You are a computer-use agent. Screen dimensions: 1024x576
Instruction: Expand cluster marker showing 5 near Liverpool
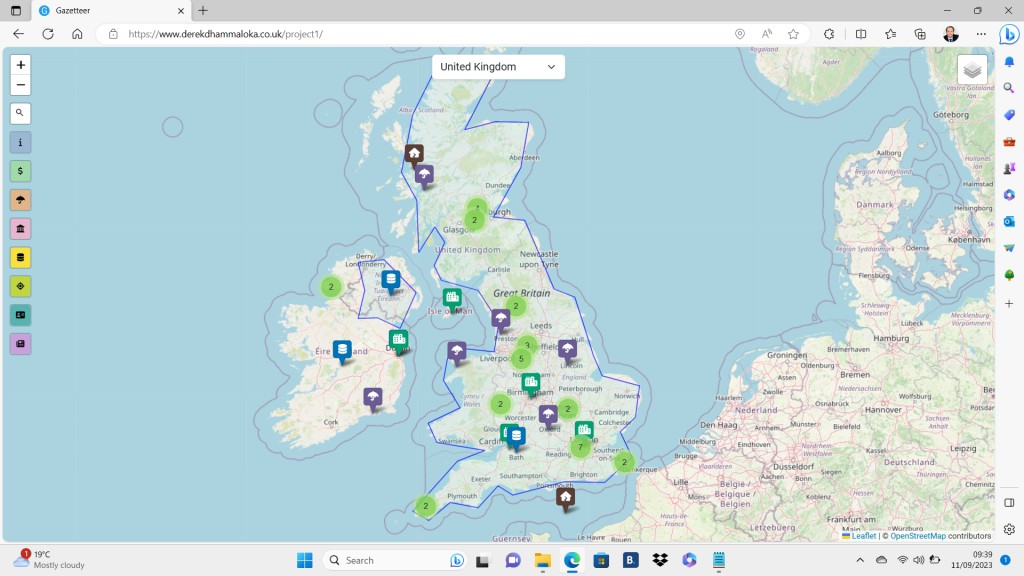click(x=521, y=358)
